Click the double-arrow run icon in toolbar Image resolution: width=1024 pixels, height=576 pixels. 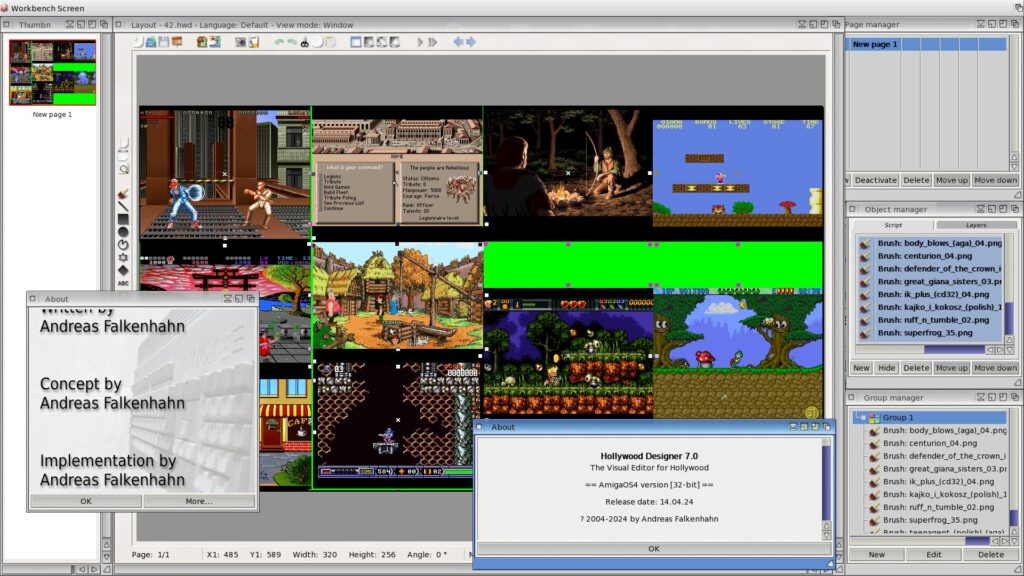(432, 42)
